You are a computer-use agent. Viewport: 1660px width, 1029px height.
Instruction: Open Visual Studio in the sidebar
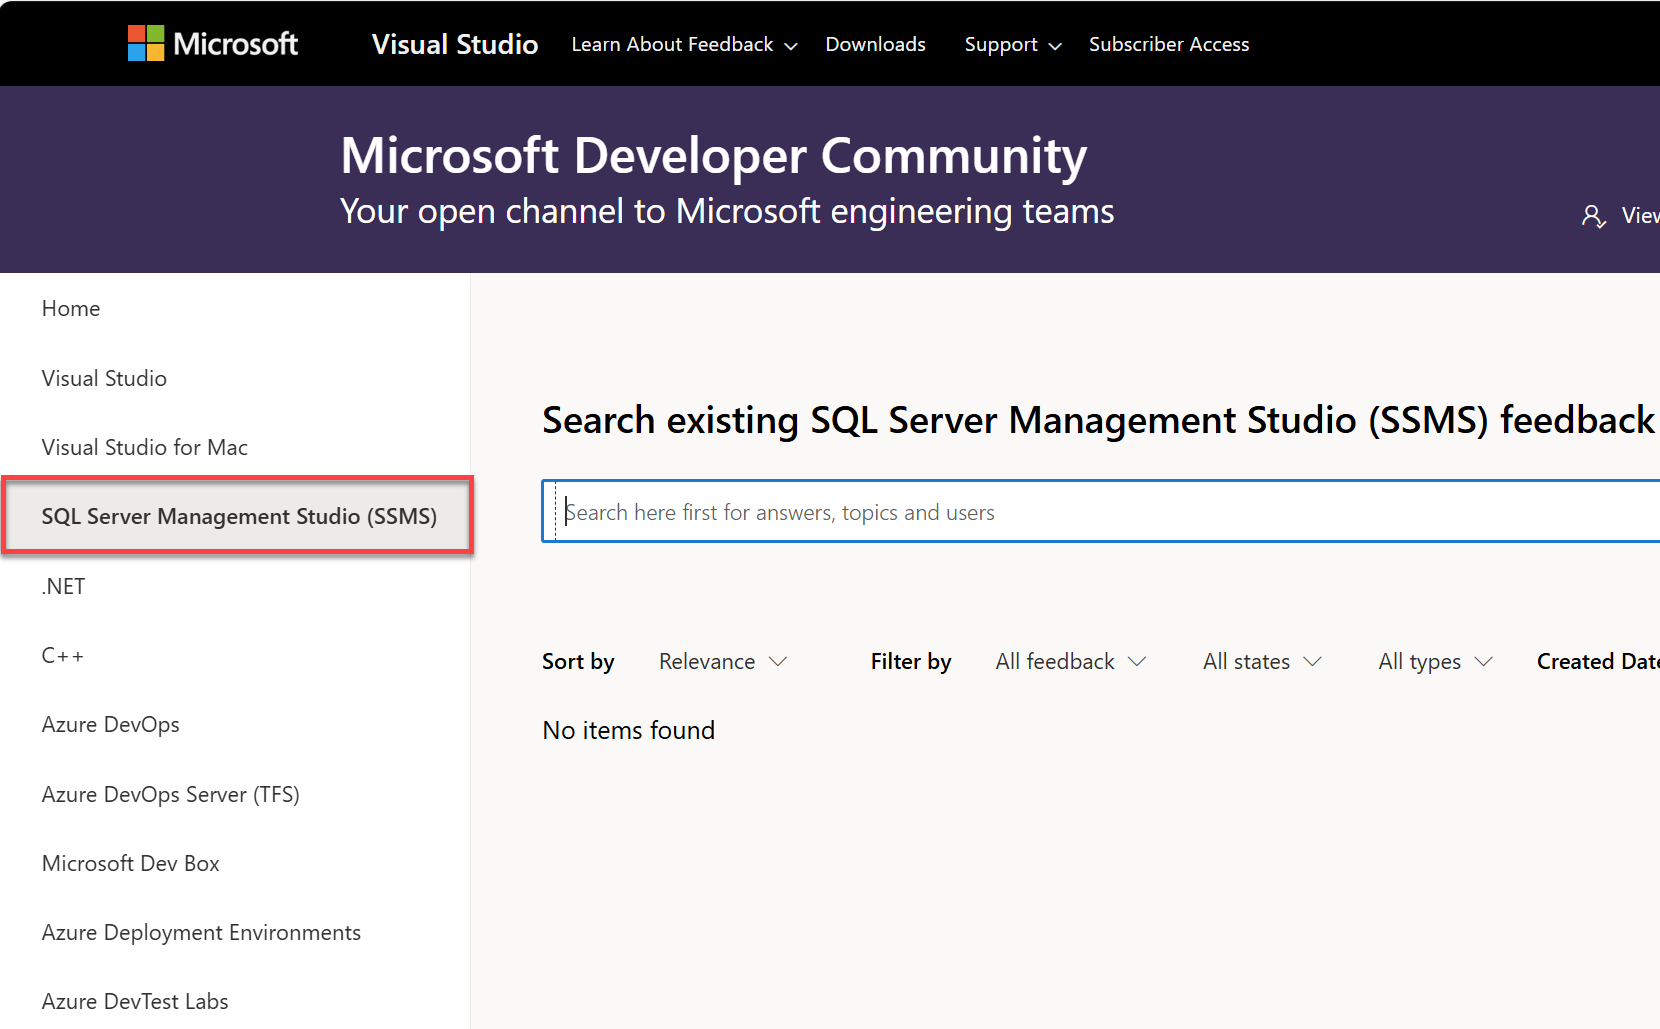point(104,378)
